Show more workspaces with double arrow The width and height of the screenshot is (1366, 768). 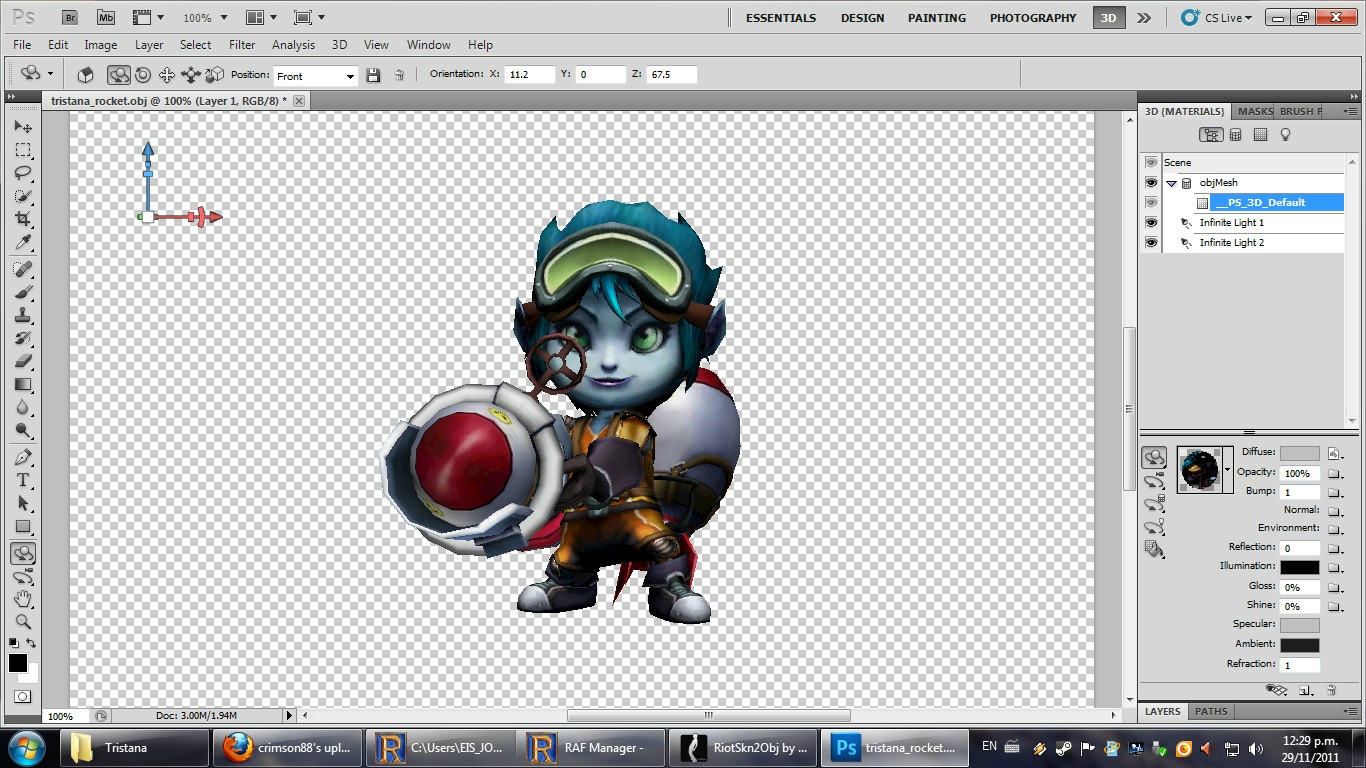[x=1144, y=17]
